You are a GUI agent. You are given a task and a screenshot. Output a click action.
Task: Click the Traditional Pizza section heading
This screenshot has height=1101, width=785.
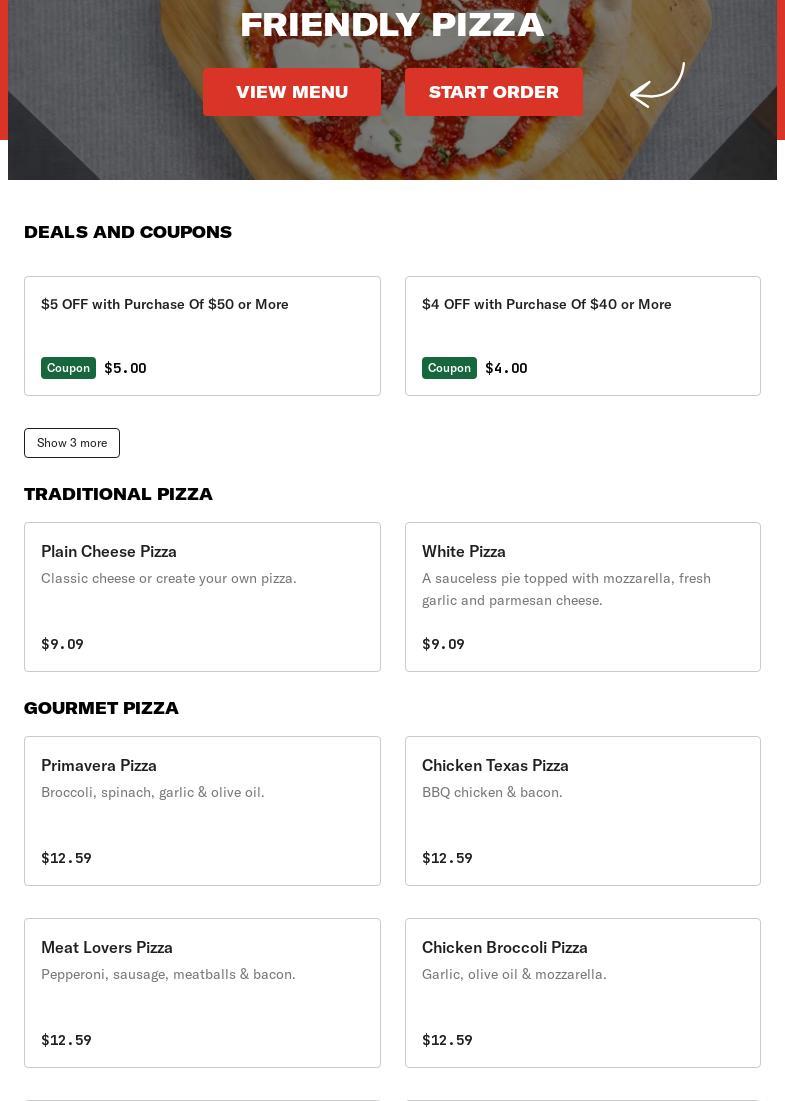coord(118,494)
